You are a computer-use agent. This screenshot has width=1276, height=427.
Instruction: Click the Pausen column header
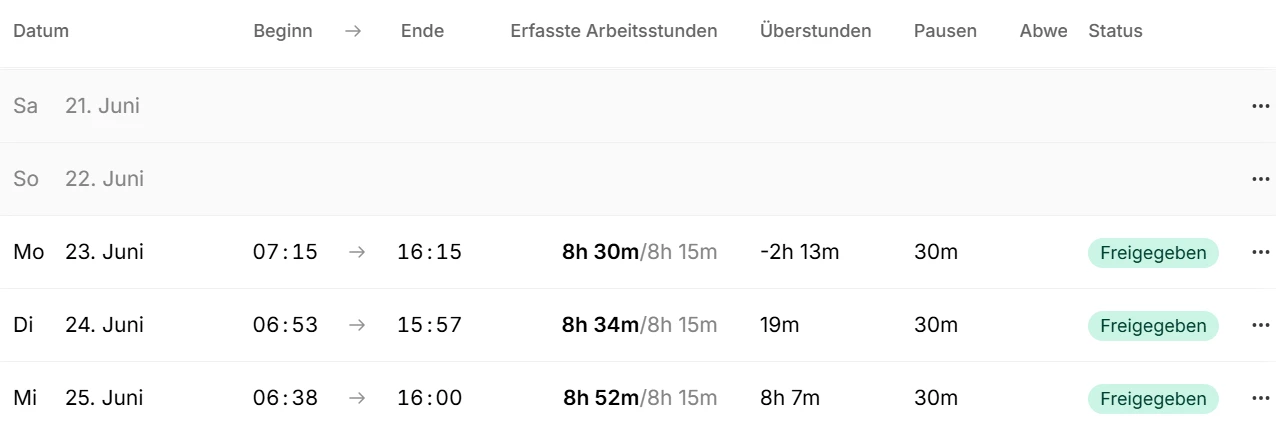click(945, 31)
